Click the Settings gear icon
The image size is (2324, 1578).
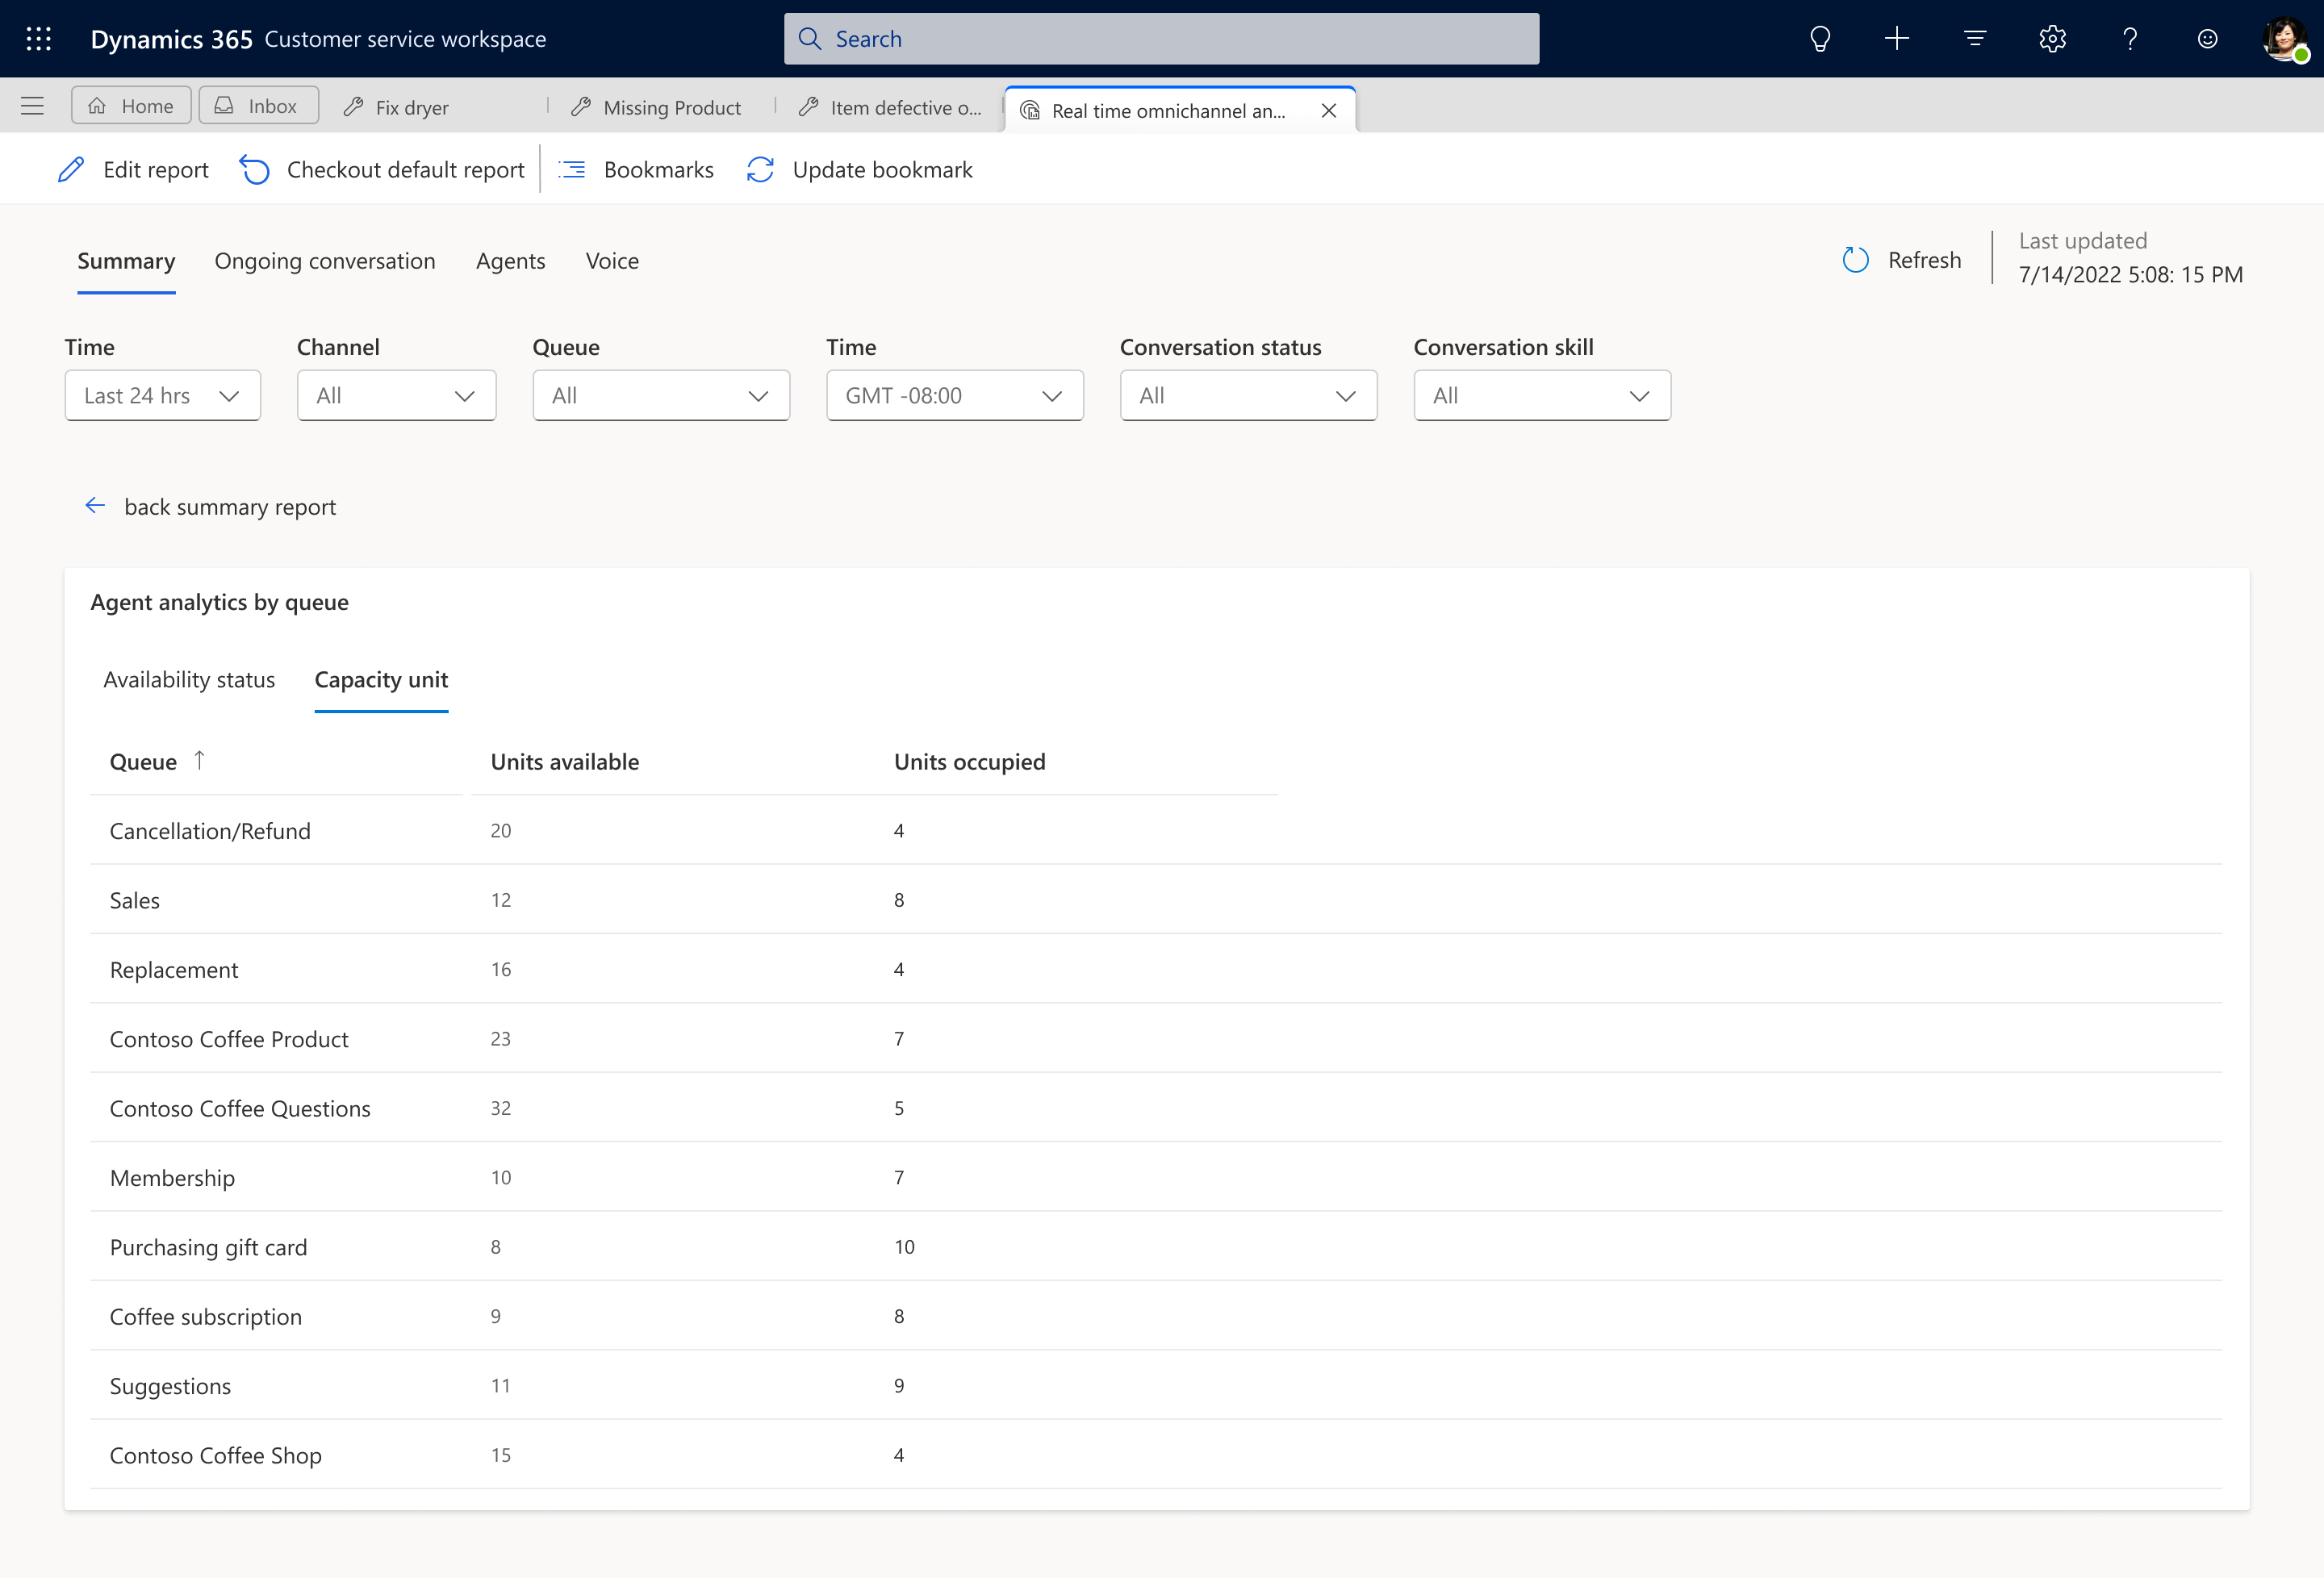(x=2051, y=39)
